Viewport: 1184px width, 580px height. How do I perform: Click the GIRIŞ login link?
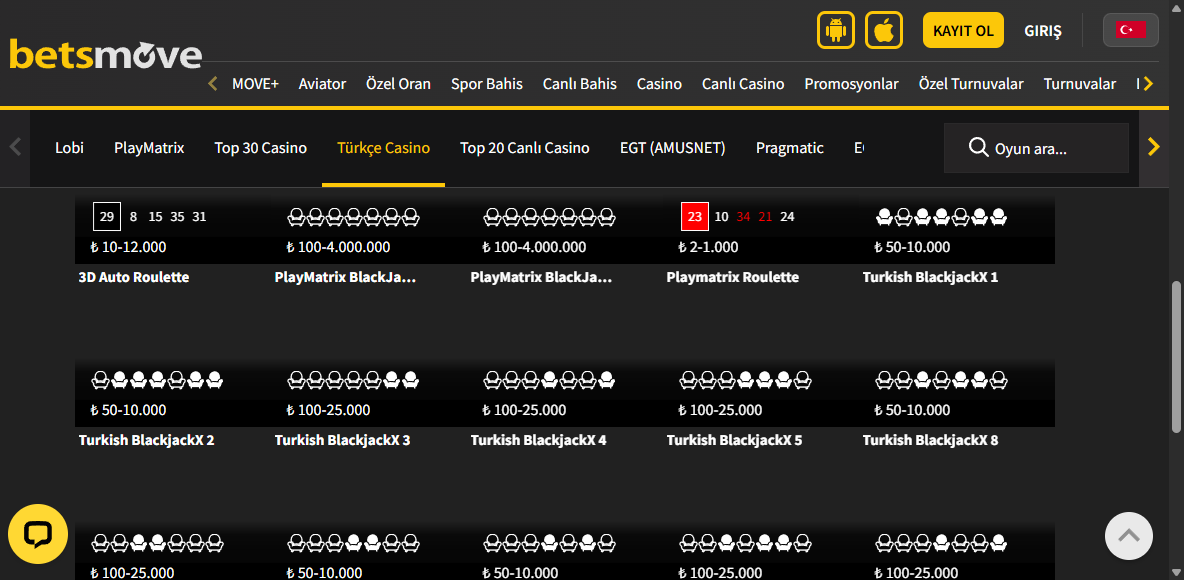click(1042, 30)
